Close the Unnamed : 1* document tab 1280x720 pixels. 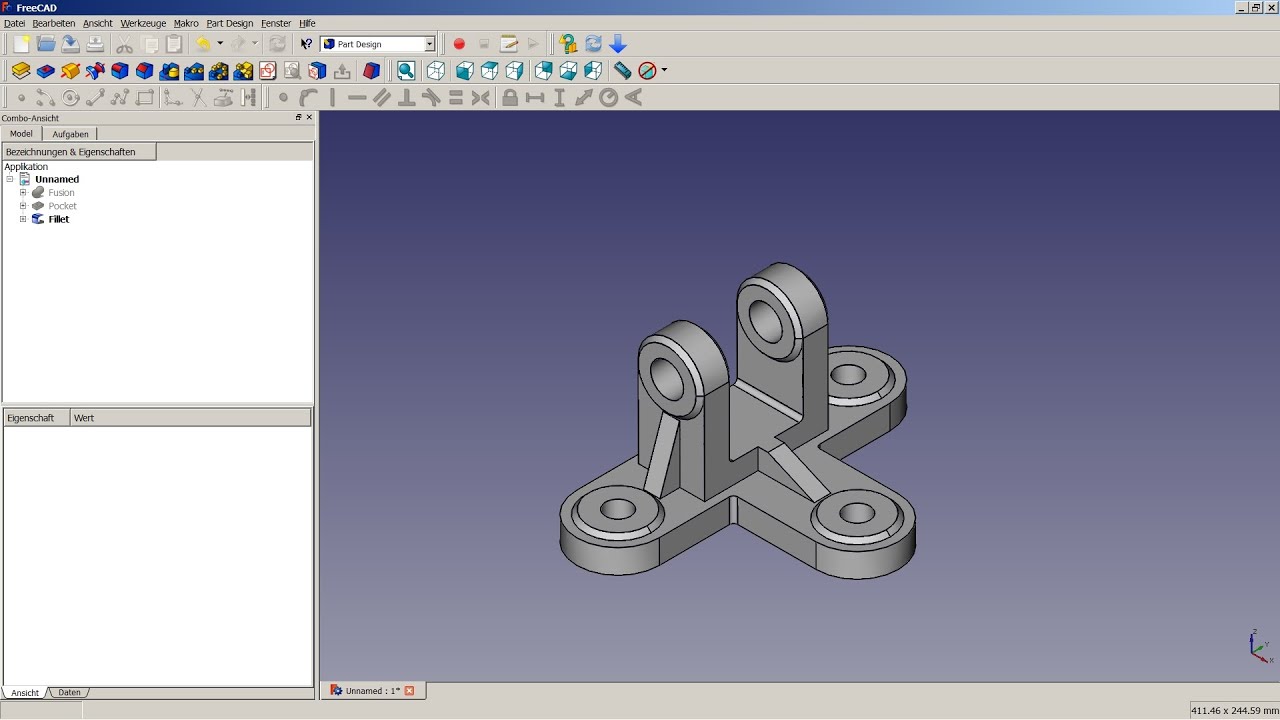coord(409,691)
